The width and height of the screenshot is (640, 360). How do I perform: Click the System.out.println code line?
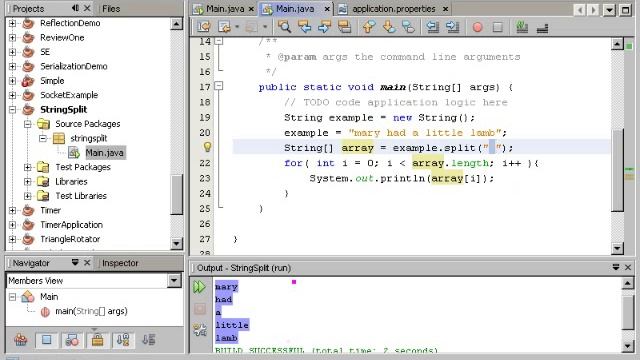coord(401,178)
